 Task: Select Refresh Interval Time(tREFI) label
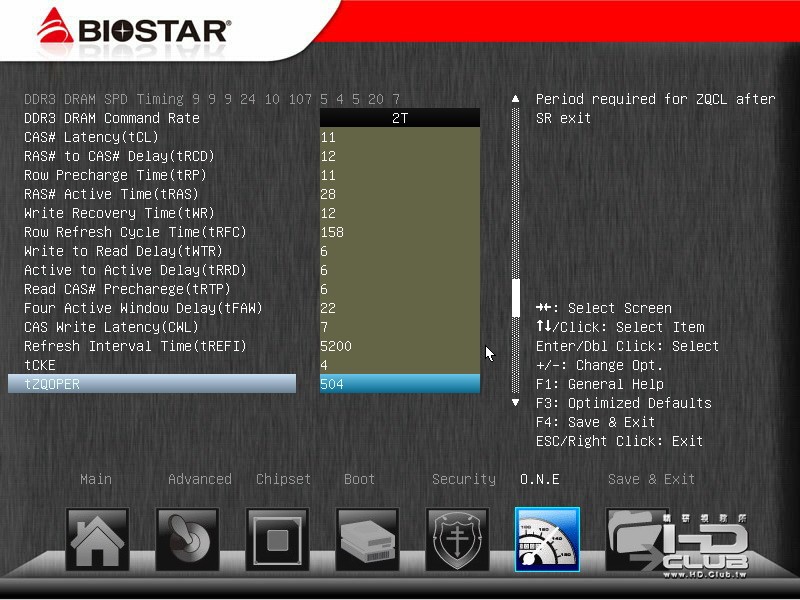135,346
